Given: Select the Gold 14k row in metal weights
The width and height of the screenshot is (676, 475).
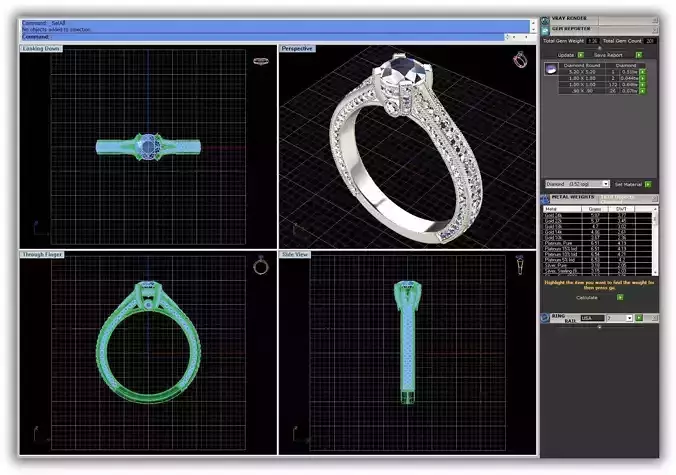Looking at the screenshot, I should 597,232.
